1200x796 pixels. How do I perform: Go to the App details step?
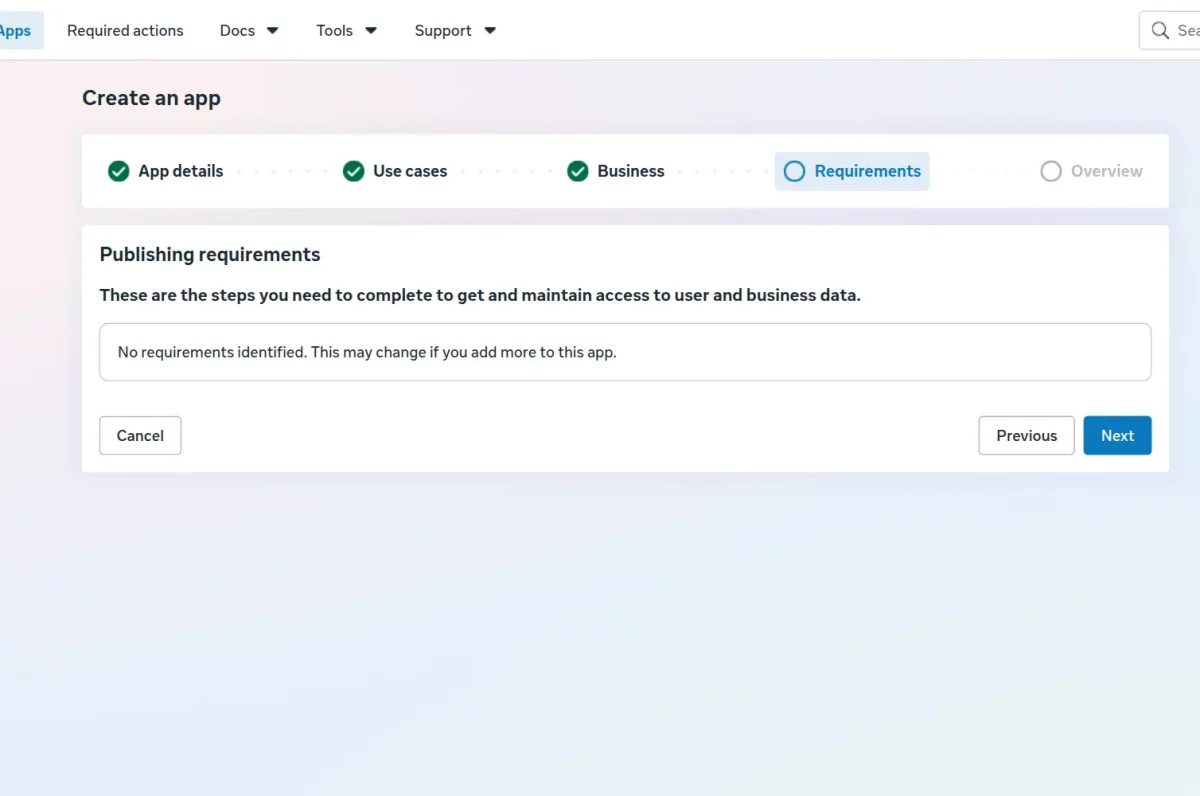pyautogui.click(x=181, y=171)
